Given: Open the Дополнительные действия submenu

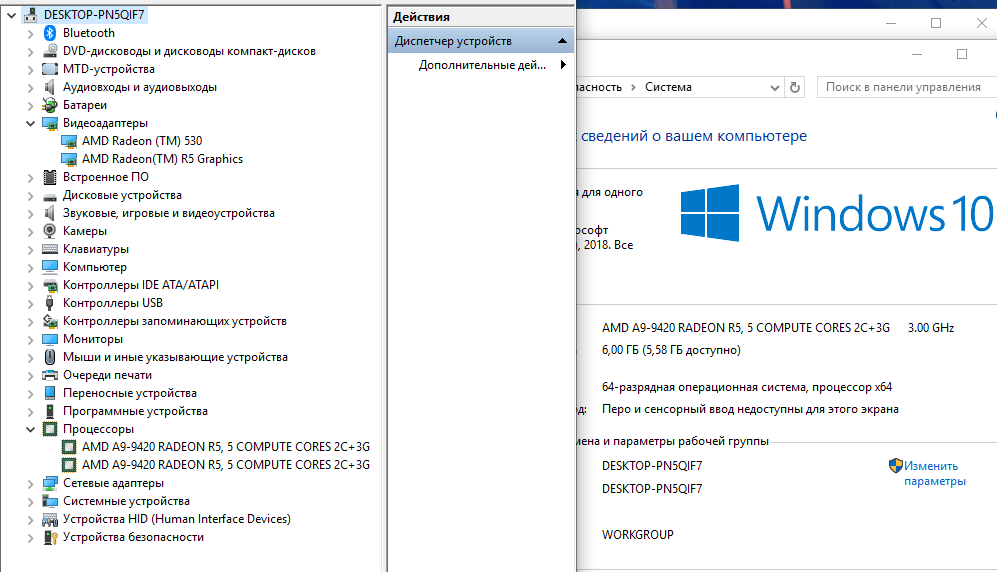Looking at the screenshot, I should pyautogui.click(x=563, y=64).
